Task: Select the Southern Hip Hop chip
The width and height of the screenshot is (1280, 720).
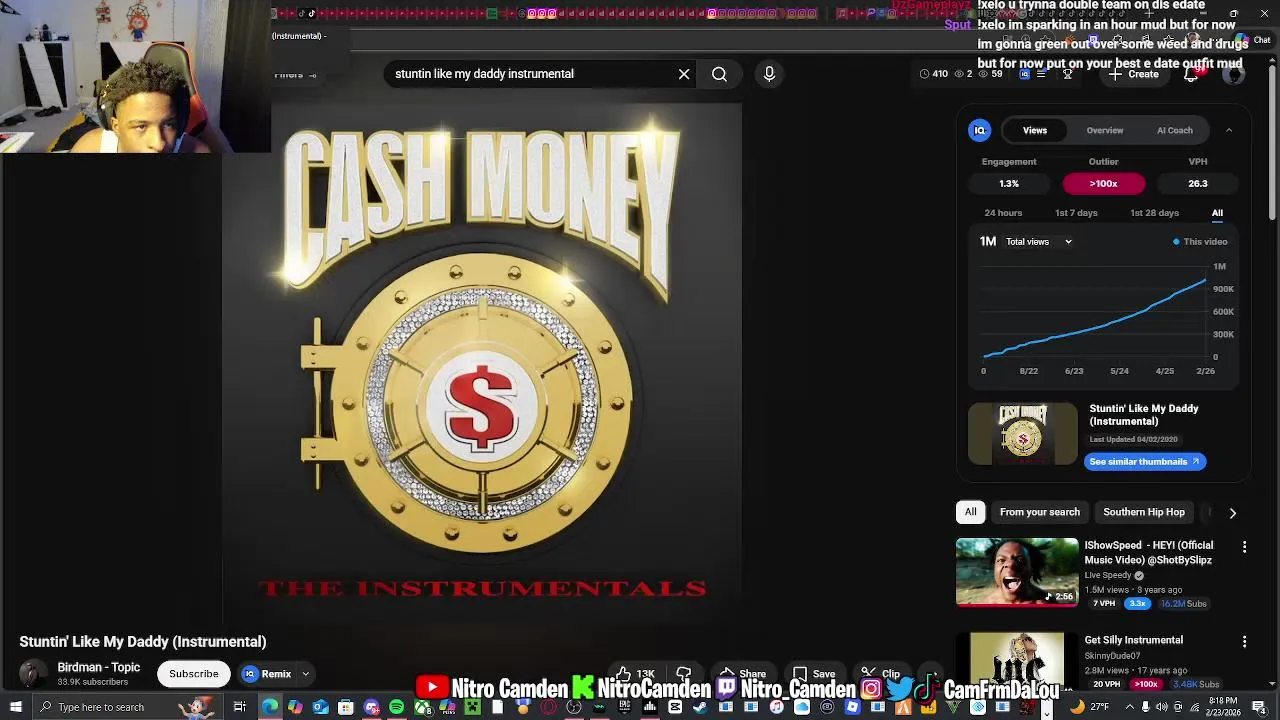Action: [x=1144, y=512]
